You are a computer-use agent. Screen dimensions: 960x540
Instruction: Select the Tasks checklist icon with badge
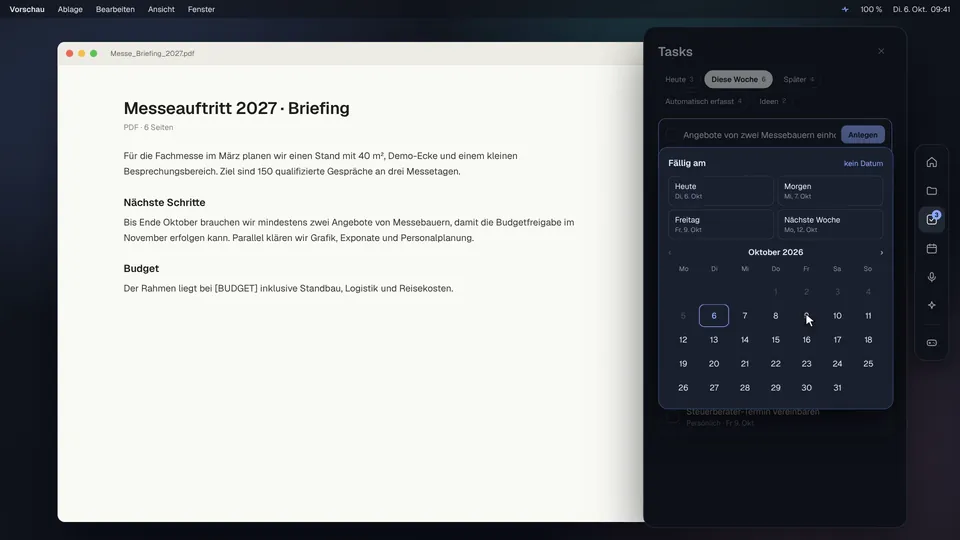(931, 219)
